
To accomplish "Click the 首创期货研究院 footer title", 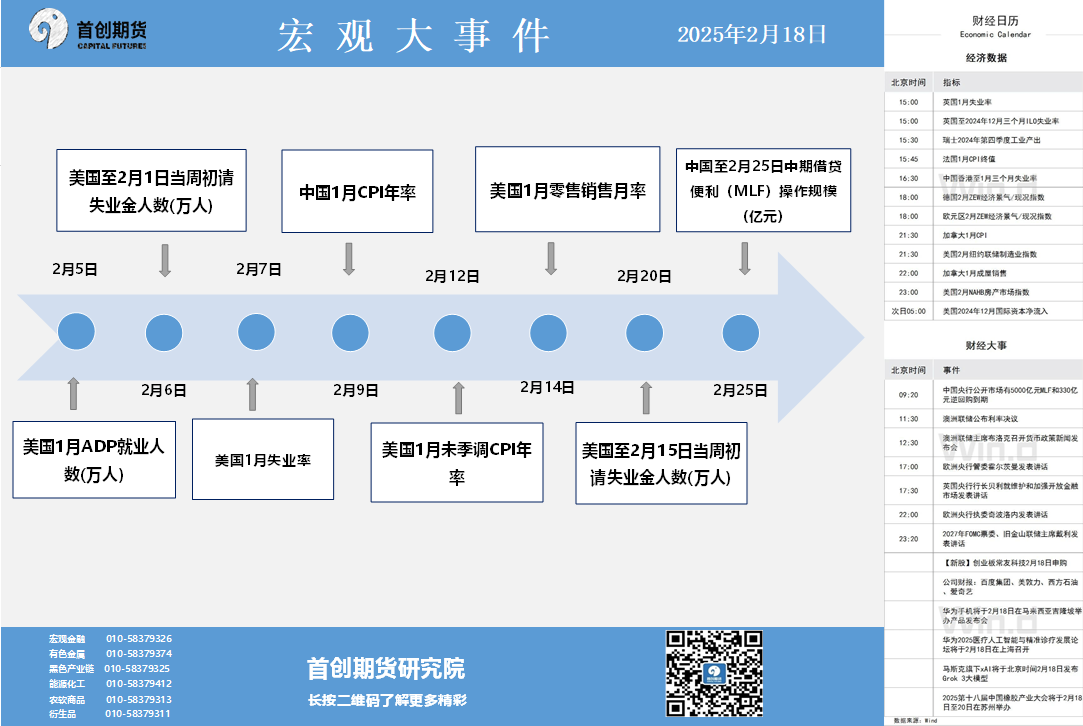I will pyautogui.click(x=385, y=668).
